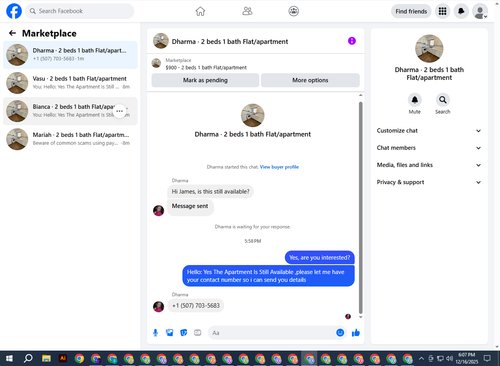This screenshot has width=500, height=366.
Task: Click the listing avatar in chat header
Action: pos(161,41)
